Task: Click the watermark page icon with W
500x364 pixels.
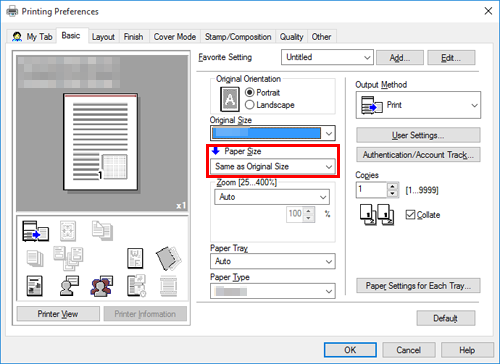Action: [x=135, y=258]
